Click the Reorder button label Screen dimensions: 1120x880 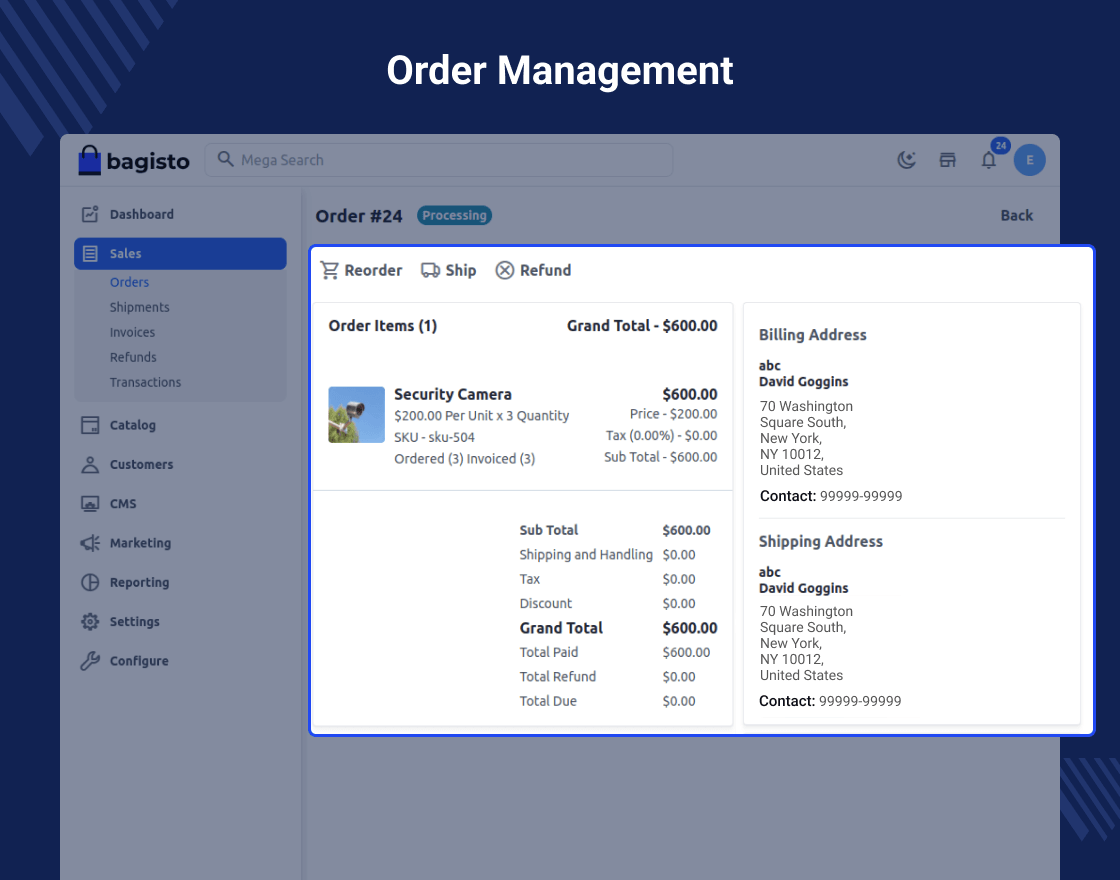point(373,270)
